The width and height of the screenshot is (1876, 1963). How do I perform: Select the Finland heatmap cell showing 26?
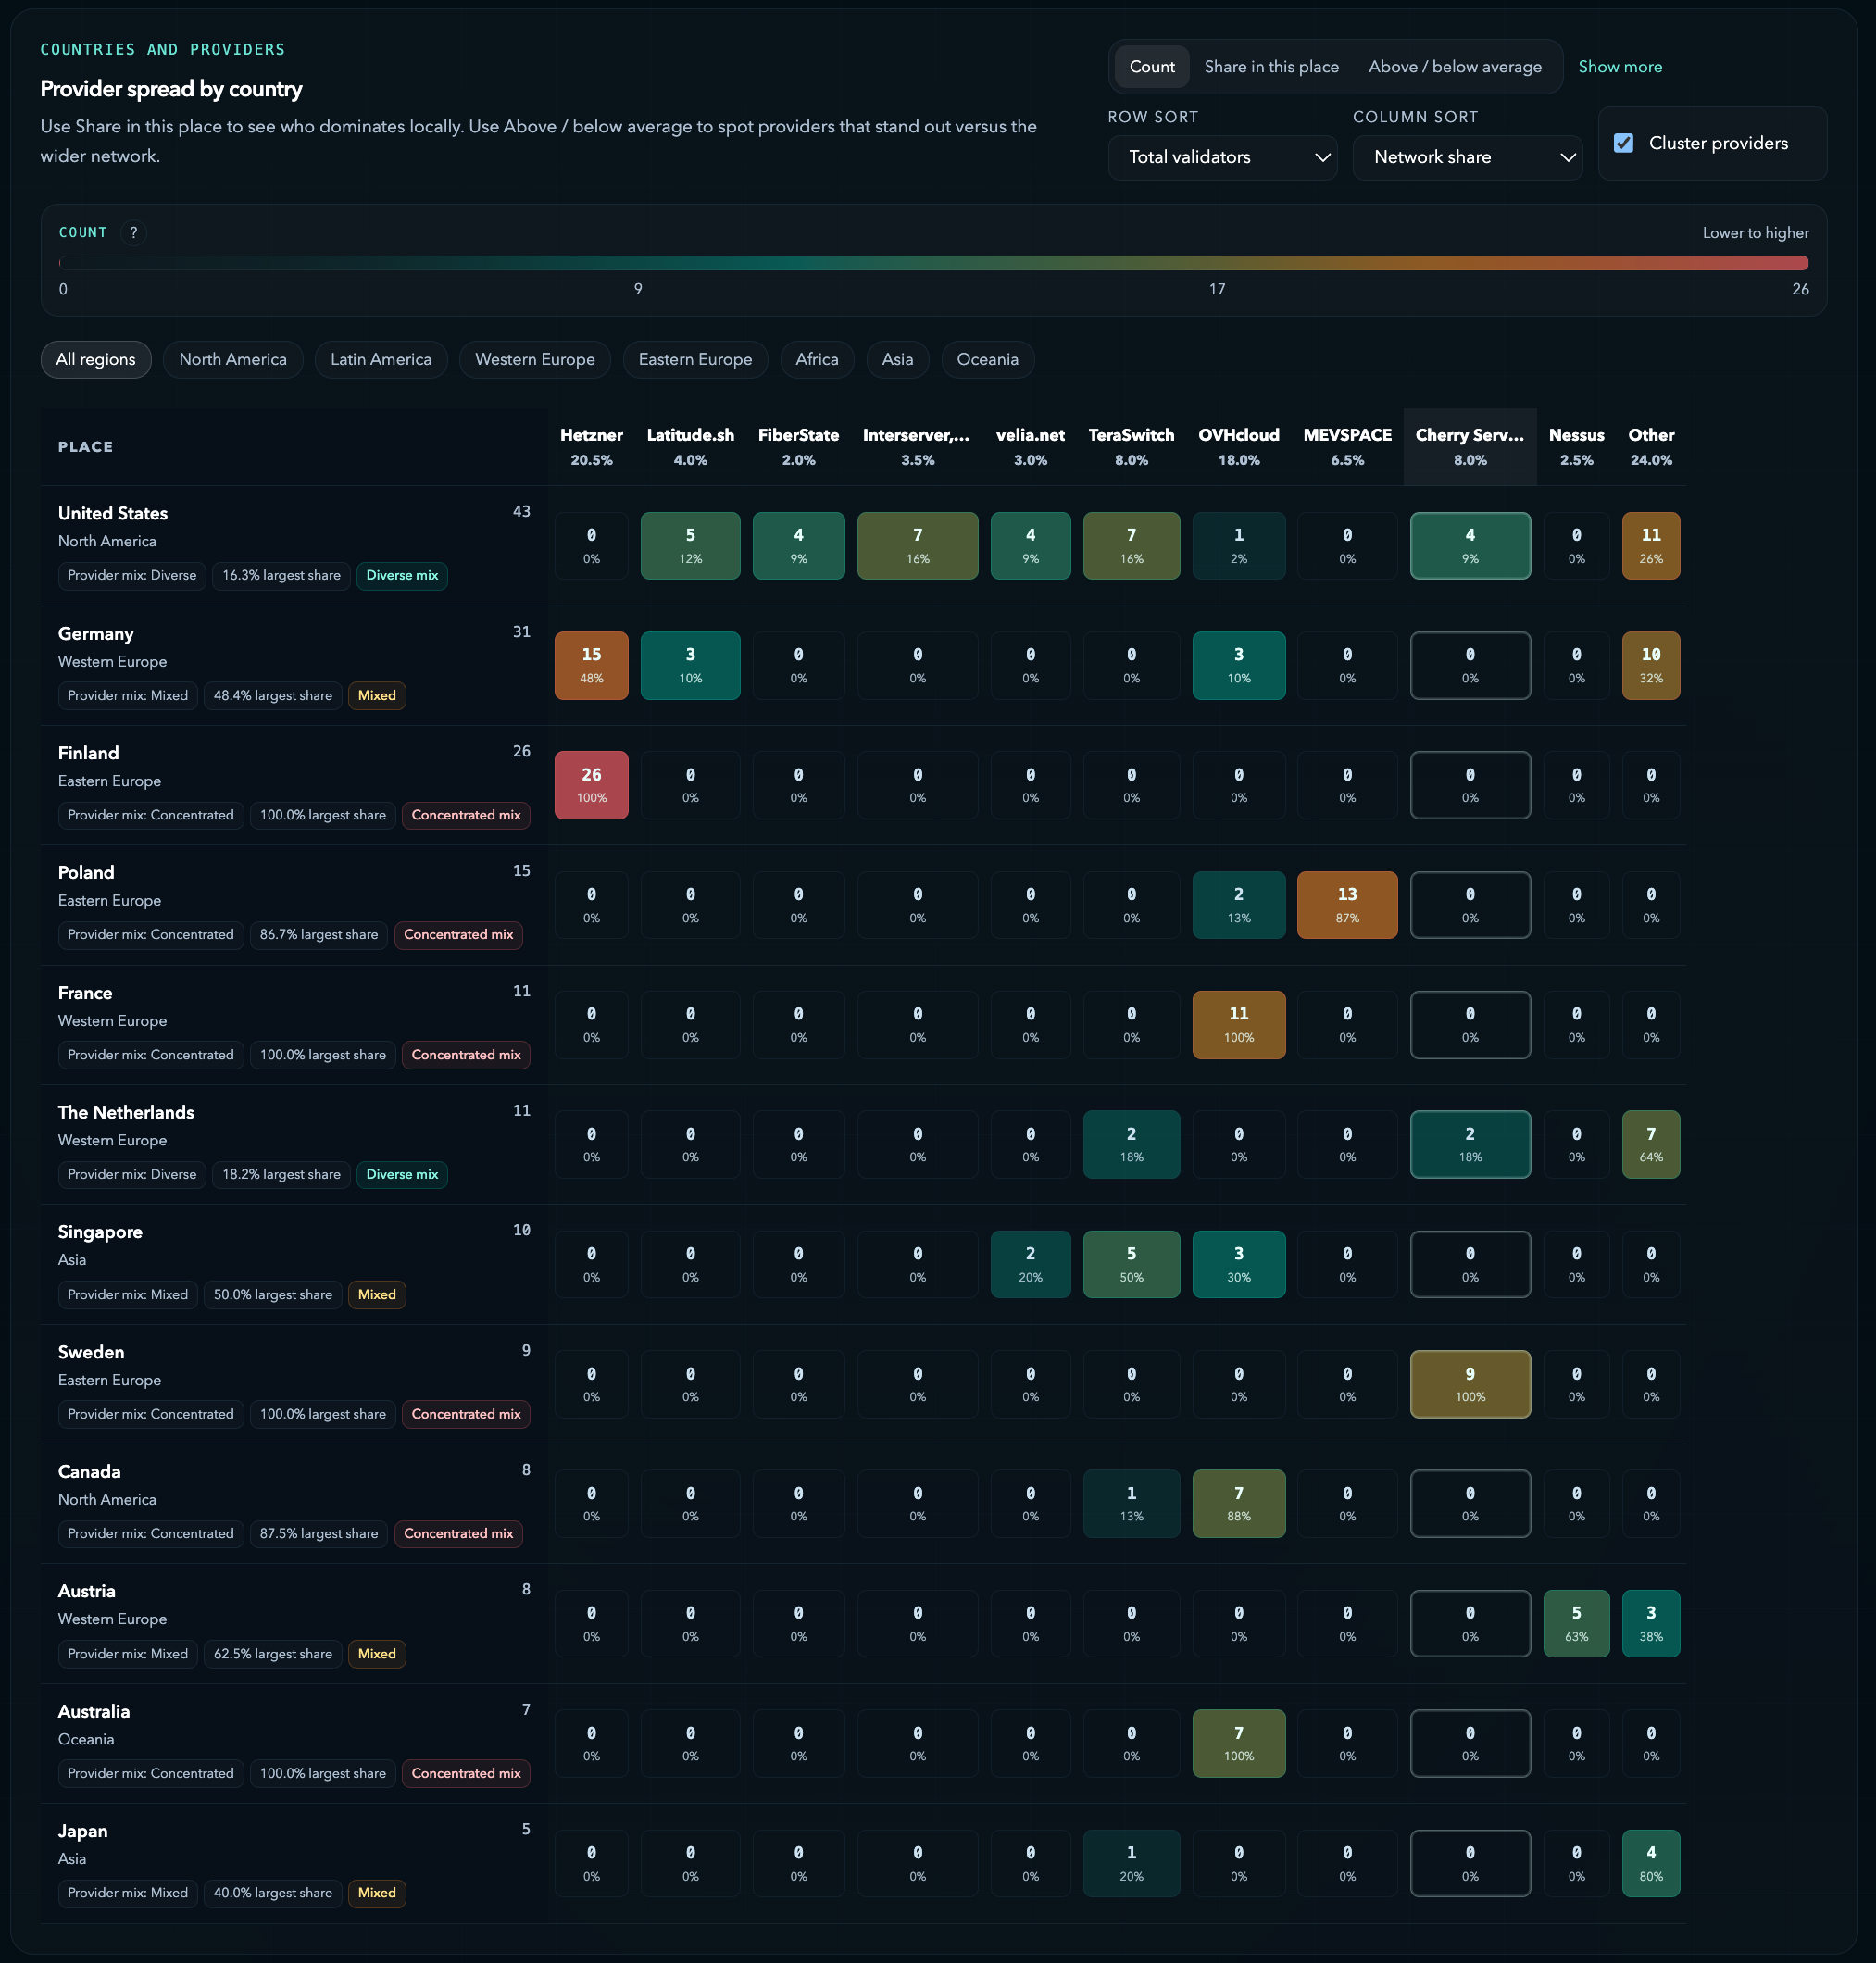click(591, 784)
